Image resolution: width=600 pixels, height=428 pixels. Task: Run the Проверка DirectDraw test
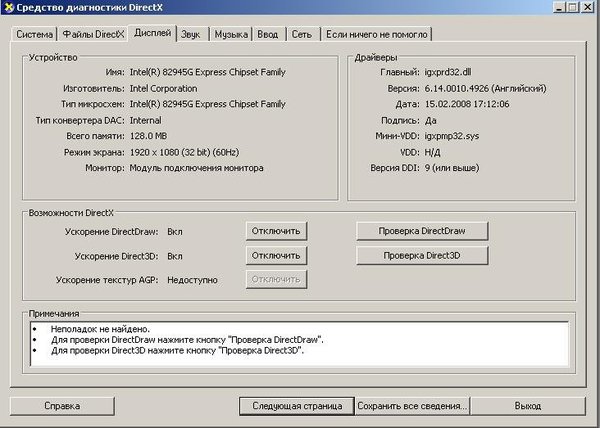pos(422,231)
